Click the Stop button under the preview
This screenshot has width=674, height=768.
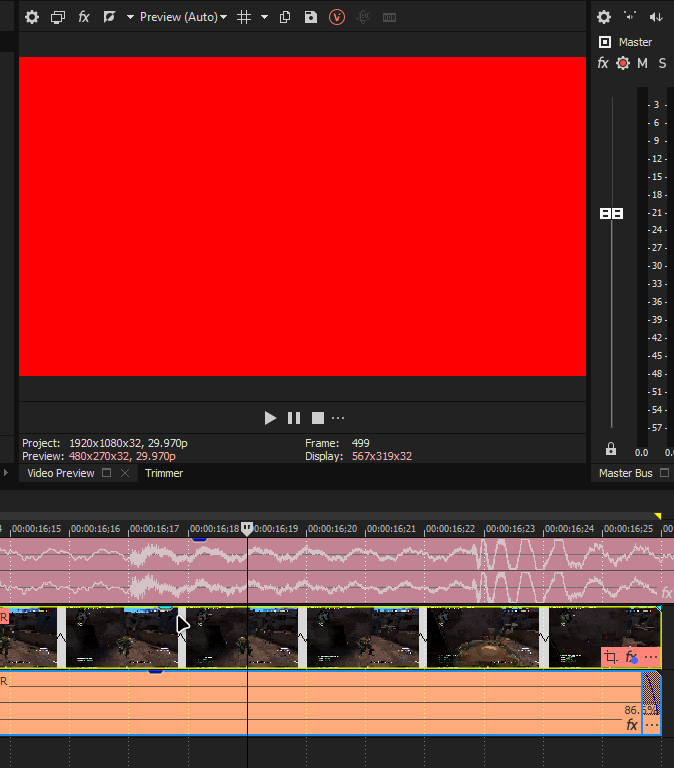point(318,418)
